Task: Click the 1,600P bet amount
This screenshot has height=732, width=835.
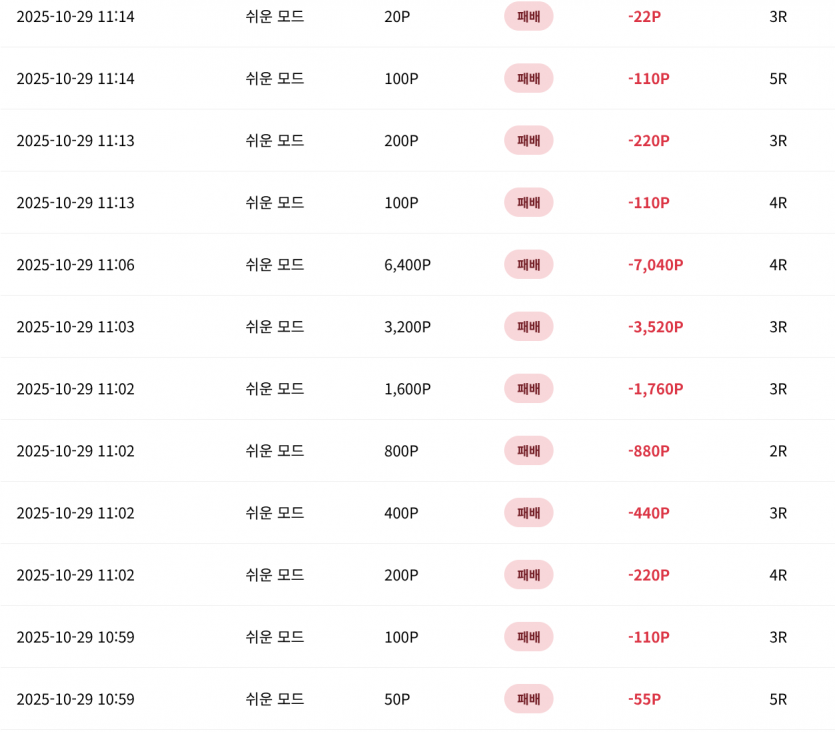Action: [x=407, y=389]
